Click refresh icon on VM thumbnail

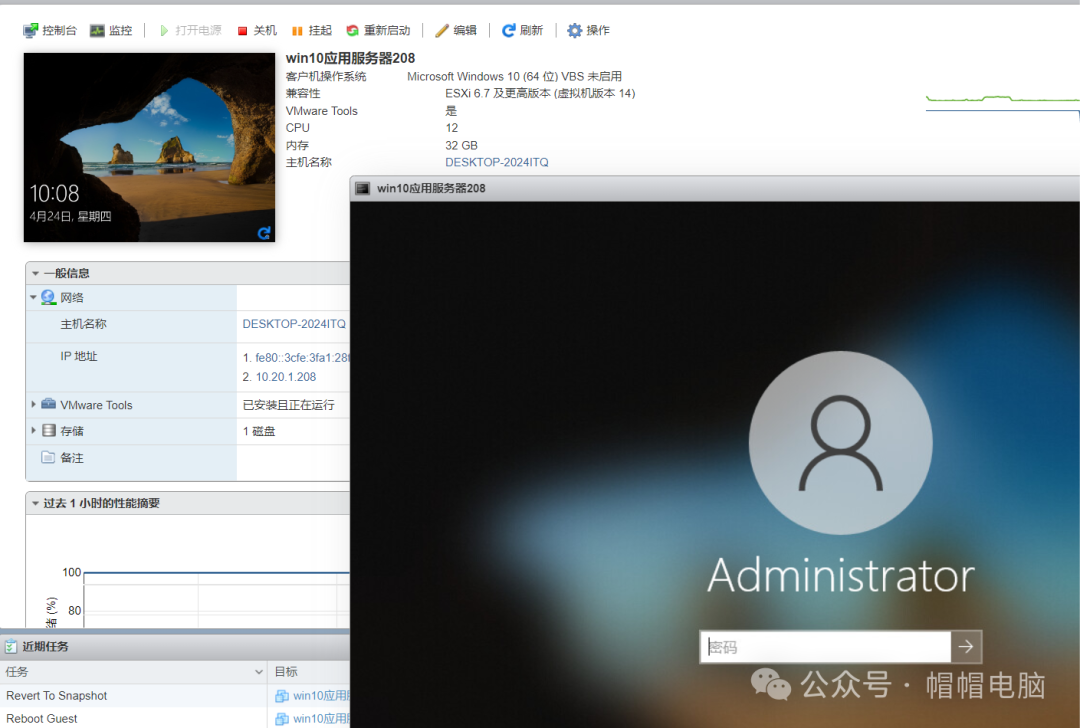pos(264,232)
